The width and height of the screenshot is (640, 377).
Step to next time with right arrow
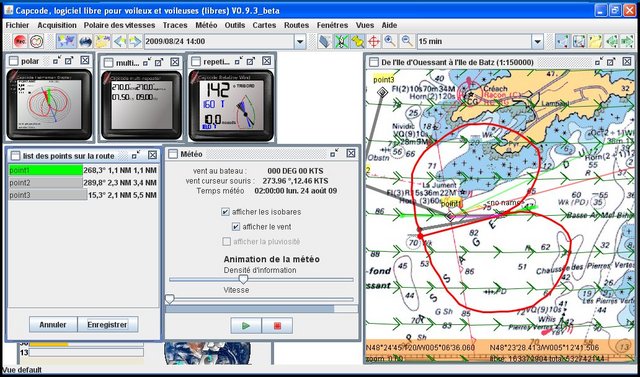(135, 41)
